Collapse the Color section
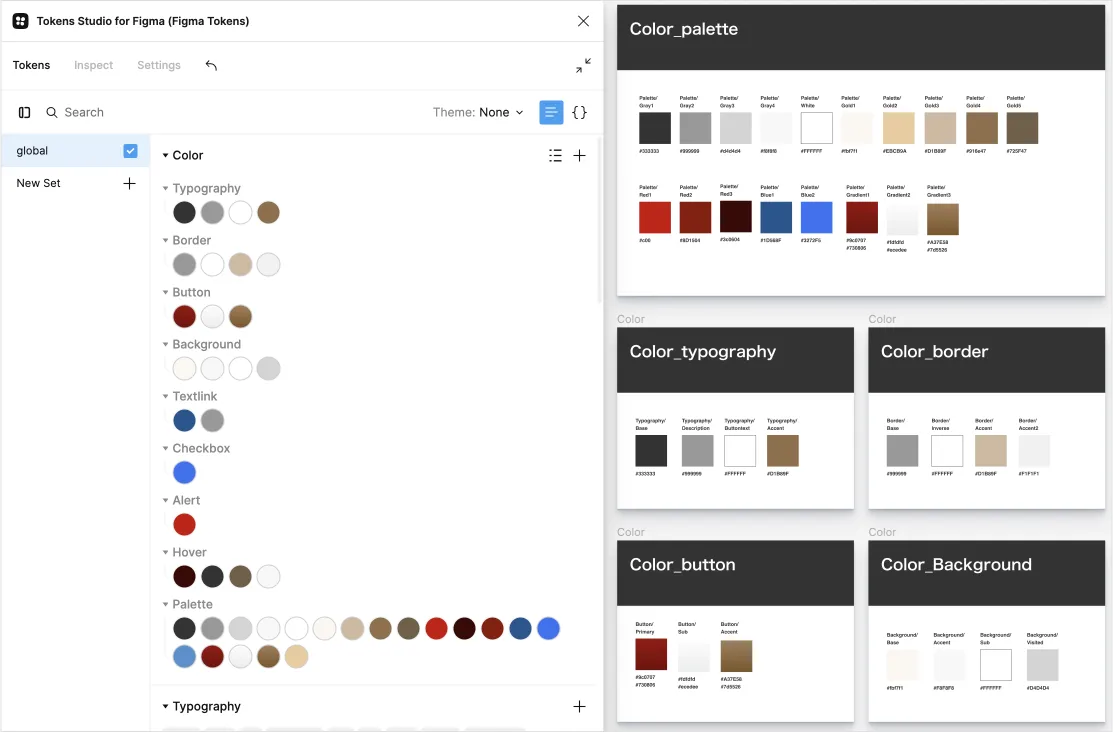The height and width of the screenshot is (732, 1113). coord(166,156)
